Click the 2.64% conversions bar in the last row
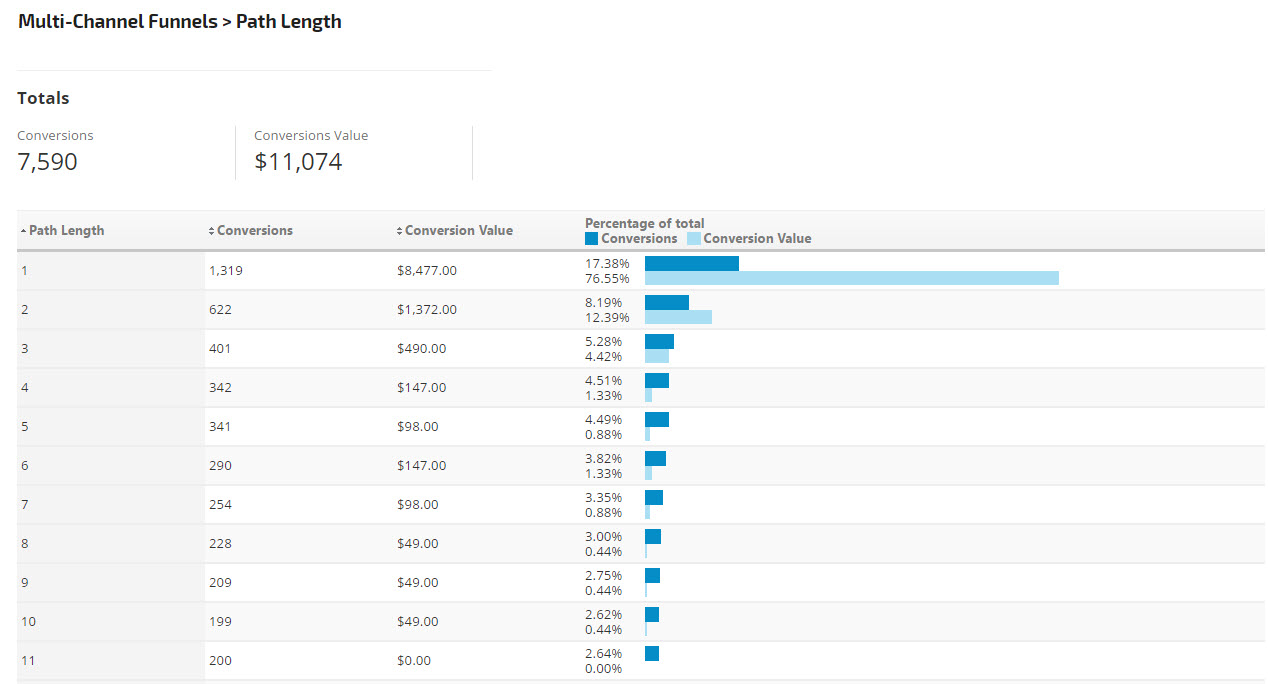 (x=651, y=653)
